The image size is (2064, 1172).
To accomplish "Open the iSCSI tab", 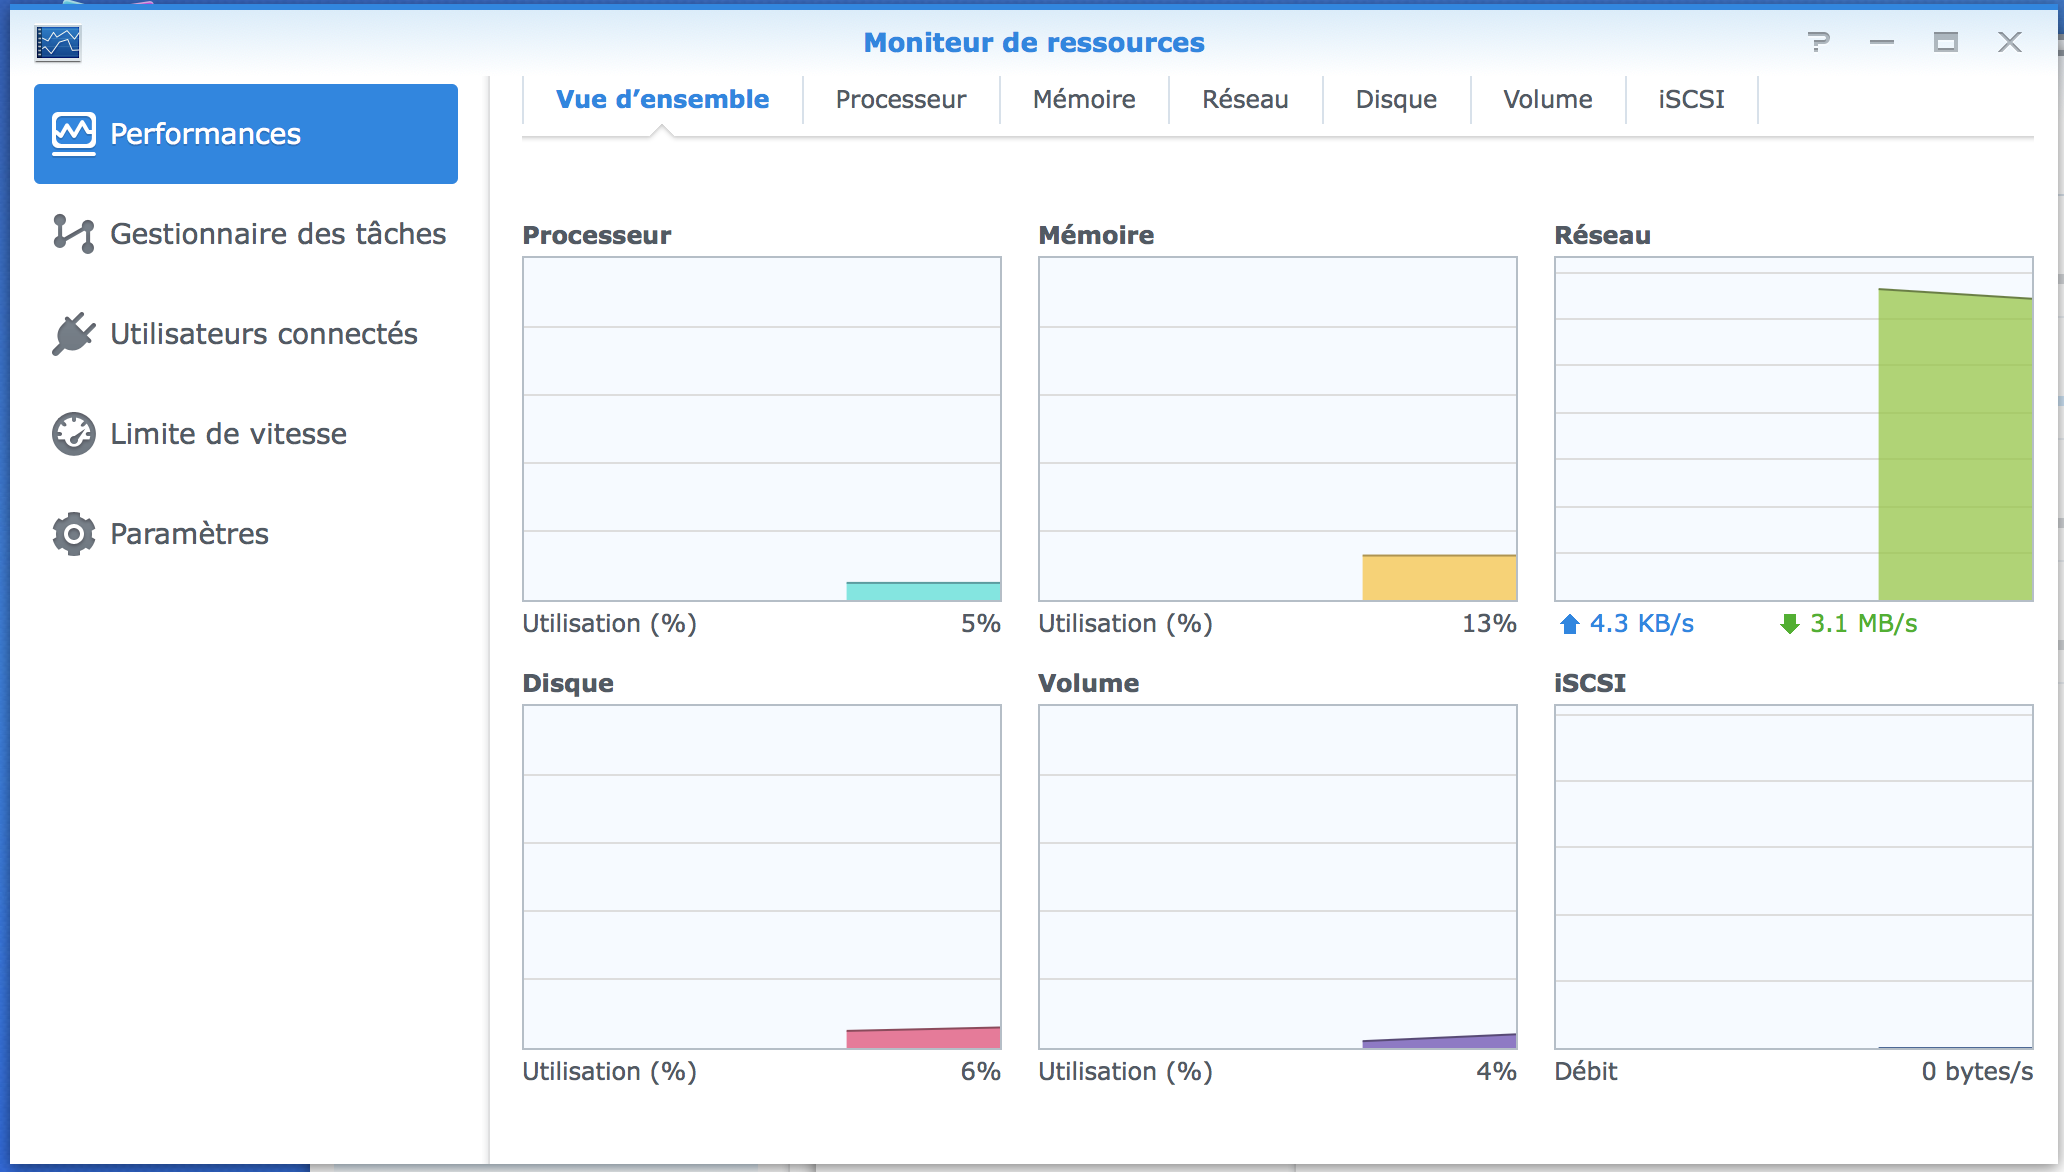I will coord(1691,100).
